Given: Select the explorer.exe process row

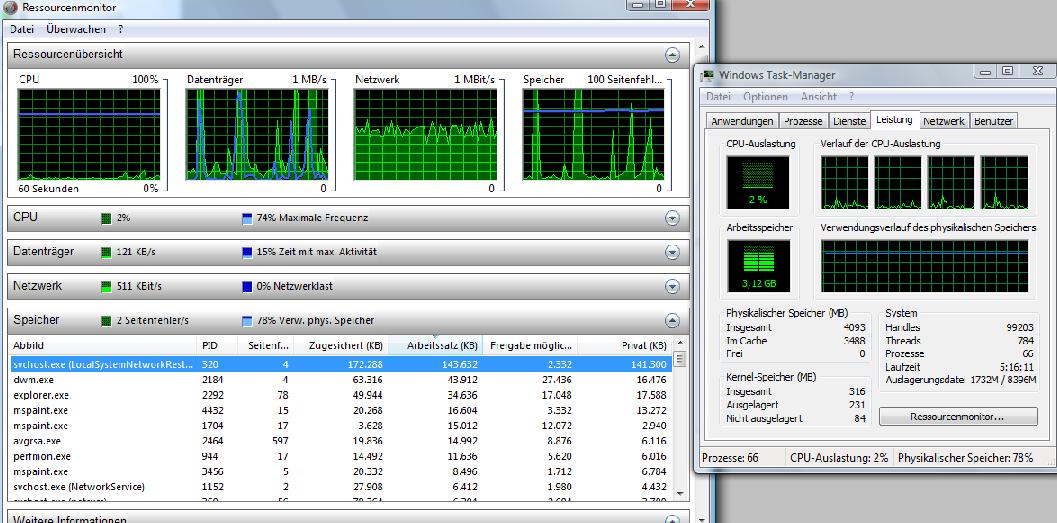Looking at the screenshot, I should point(340,395).
